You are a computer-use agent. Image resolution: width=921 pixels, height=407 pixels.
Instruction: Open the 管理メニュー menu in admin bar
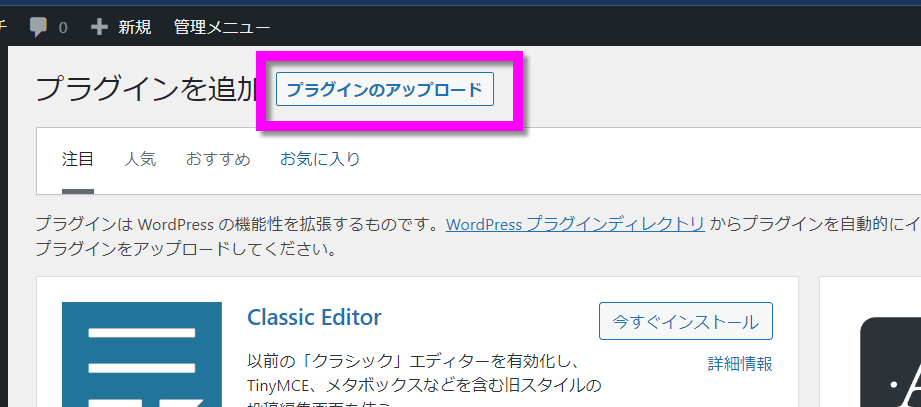(x=221, y=27)
